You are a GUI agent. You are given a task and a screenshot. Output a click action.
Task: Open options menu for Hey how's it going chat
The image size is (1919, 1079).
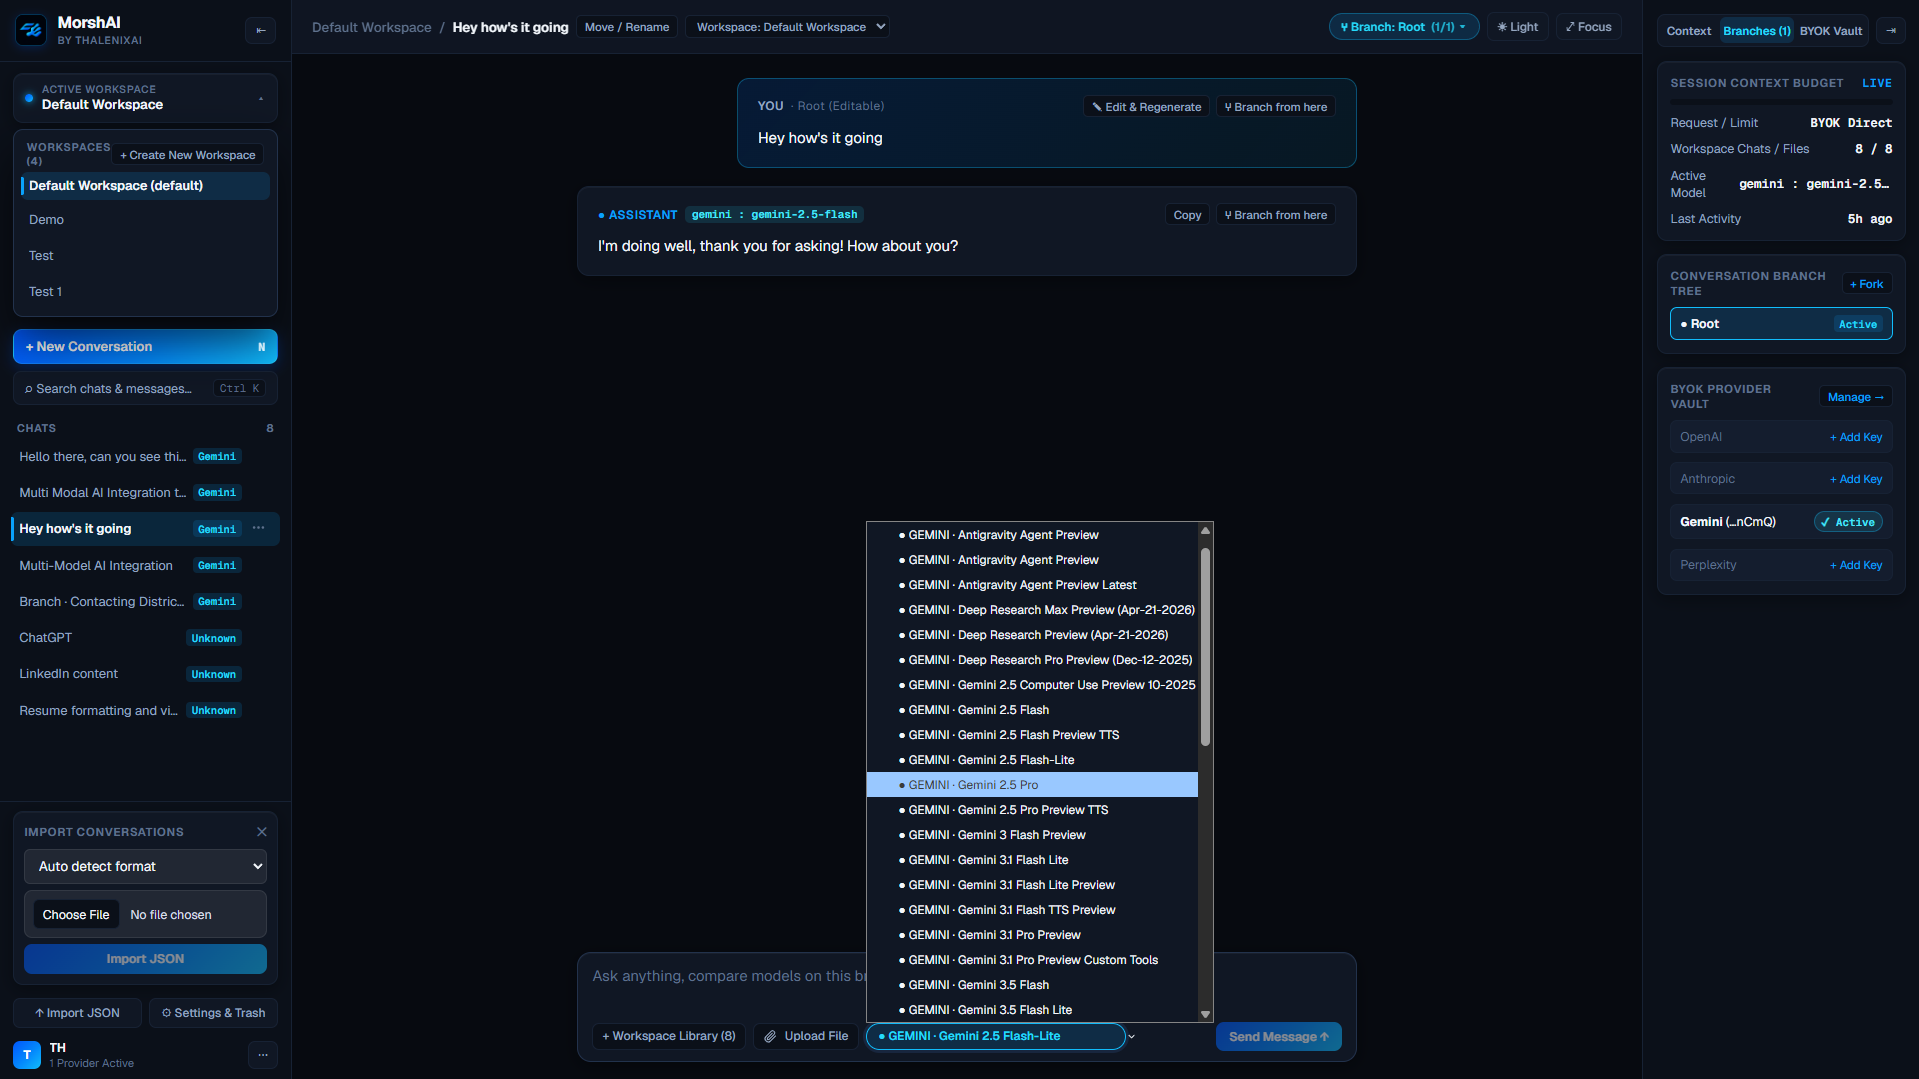(x=259, y=528)
